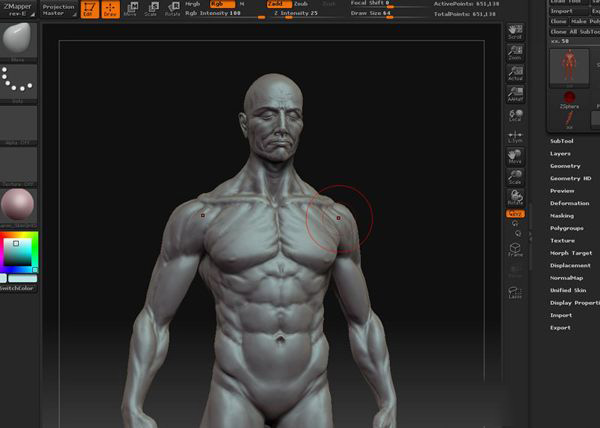Click the Frame icon in right shelf
Image resolution: width=600 pixels, height=428 pixels.
pyautogui.click(x=515, y=250)
